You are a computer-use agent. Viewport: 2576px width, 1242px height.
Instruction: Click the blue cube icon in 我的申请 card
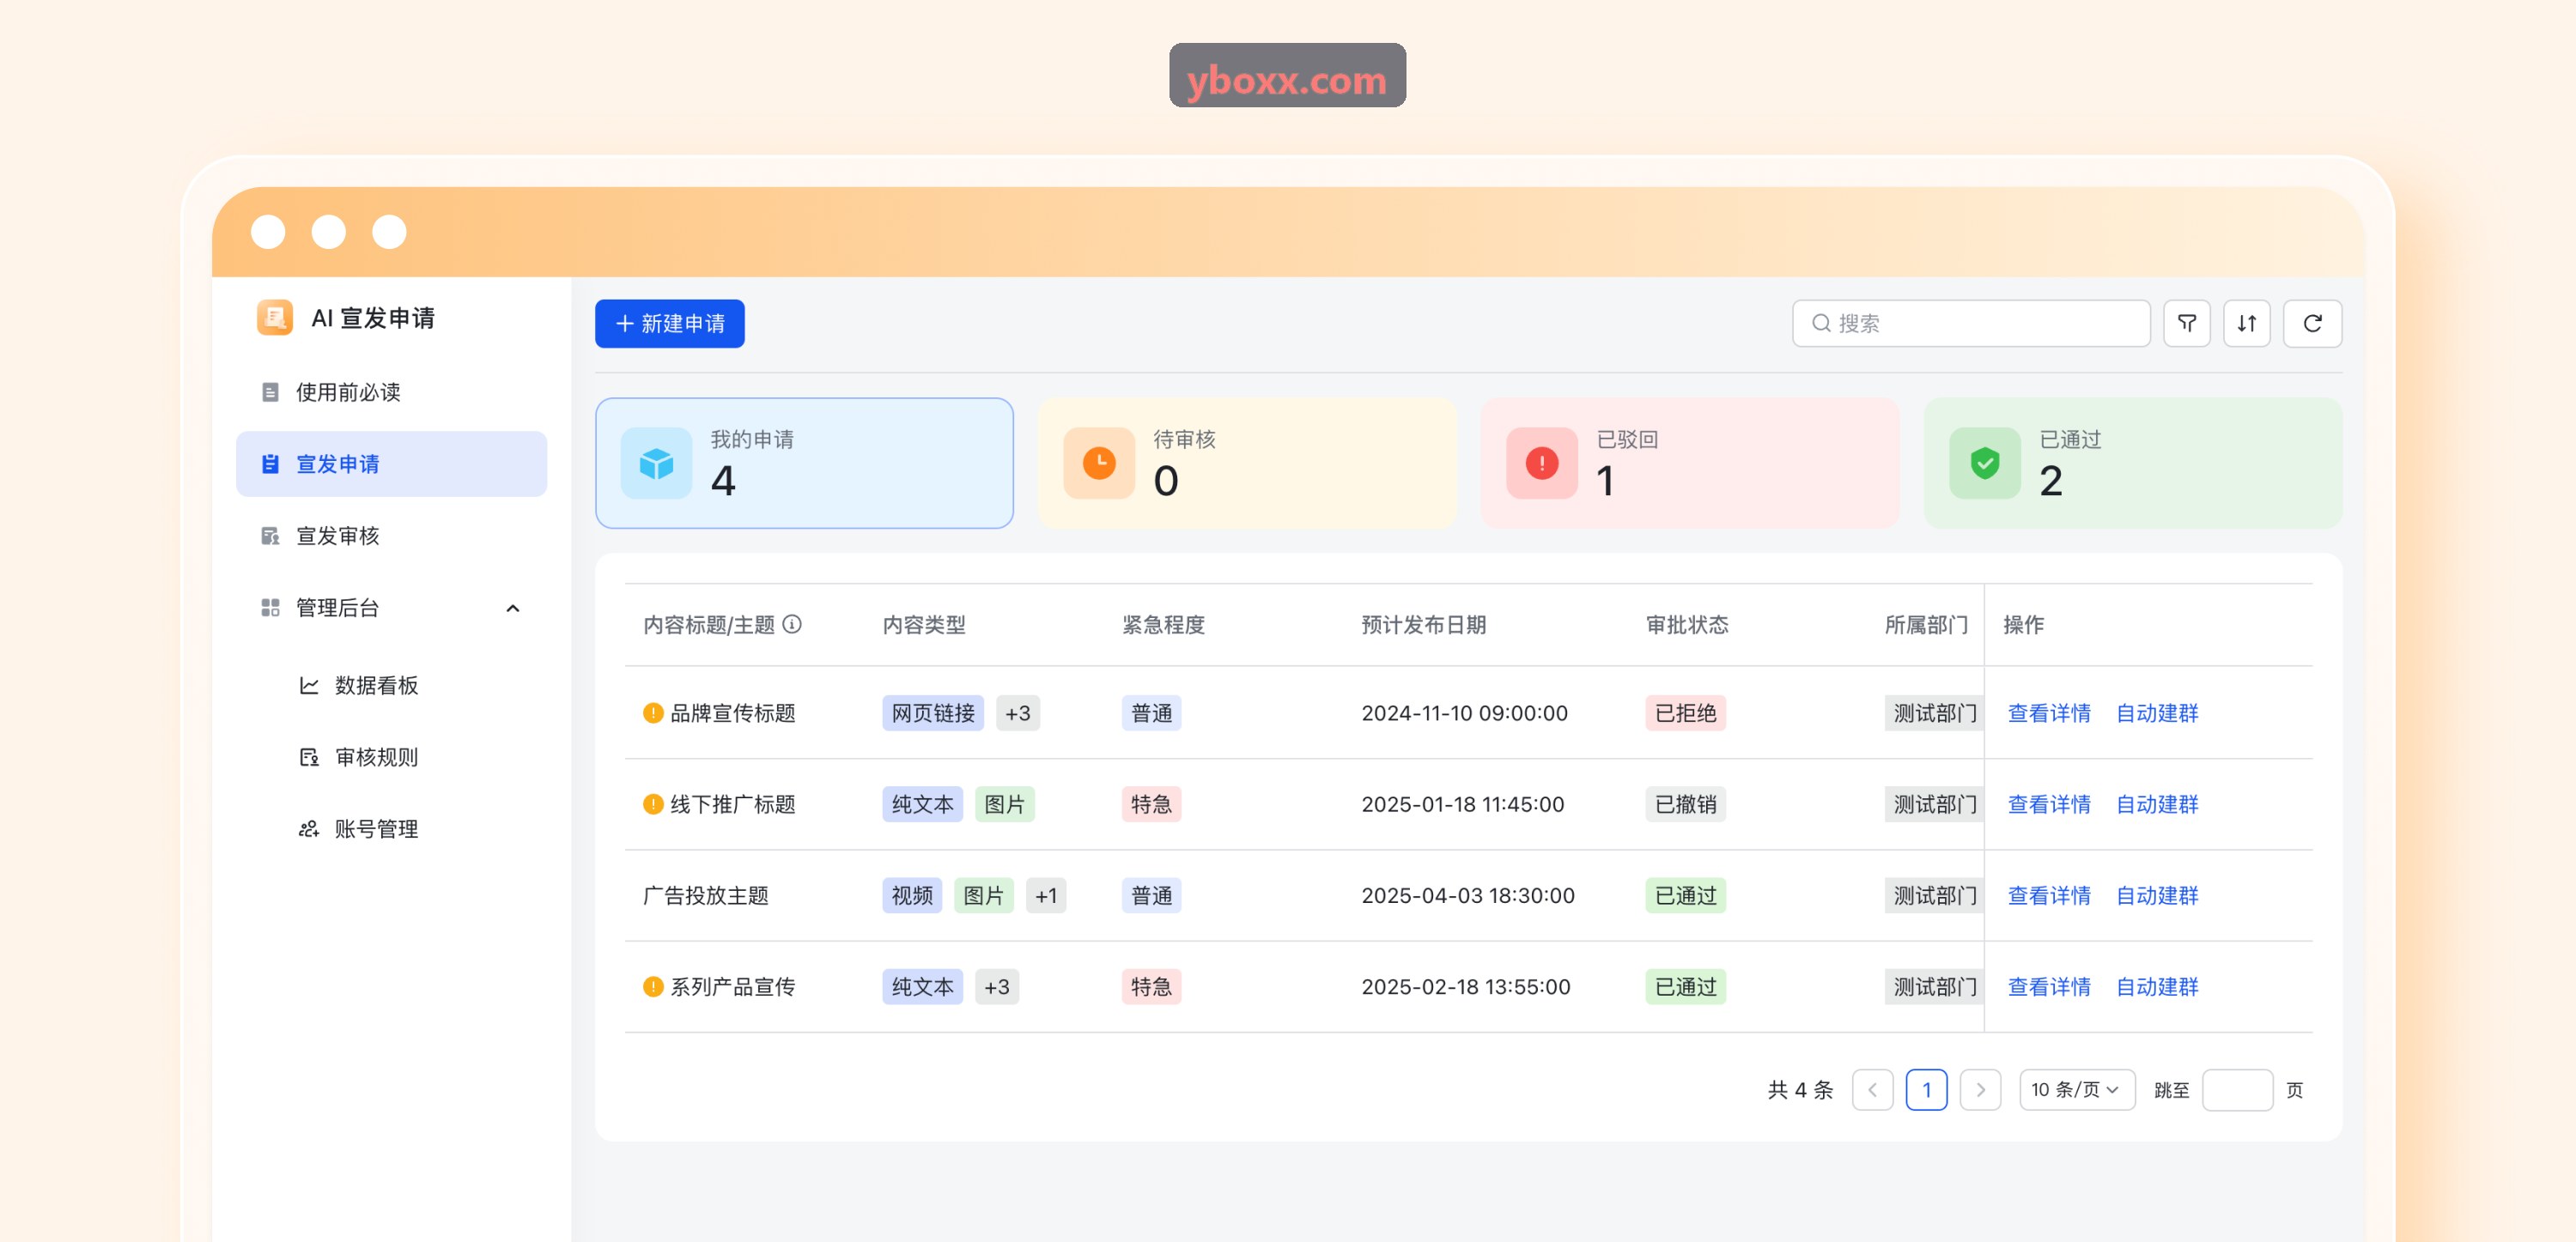pos(656,463)
